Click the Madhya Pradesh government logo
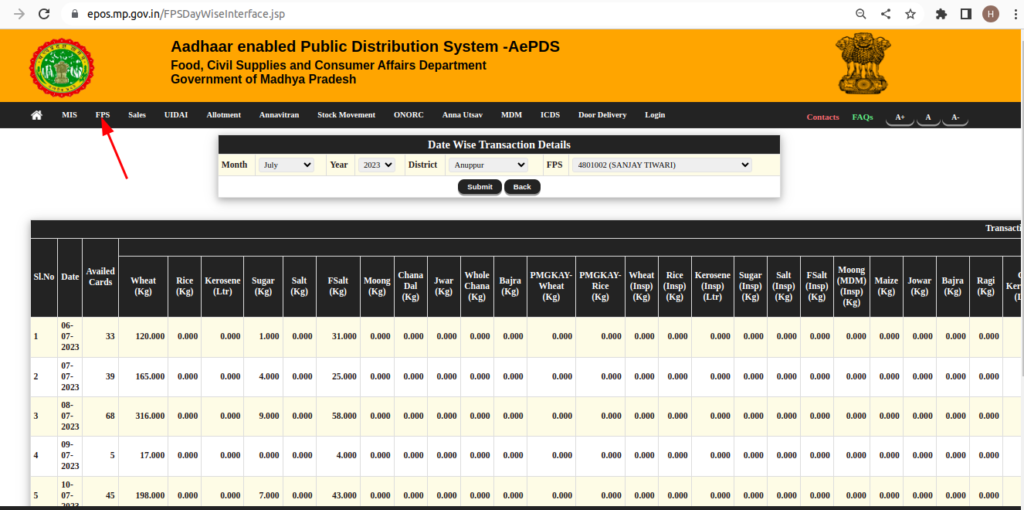Image resolution: width=1024 pixels, height=510 pixels. (x=61, y=67)
